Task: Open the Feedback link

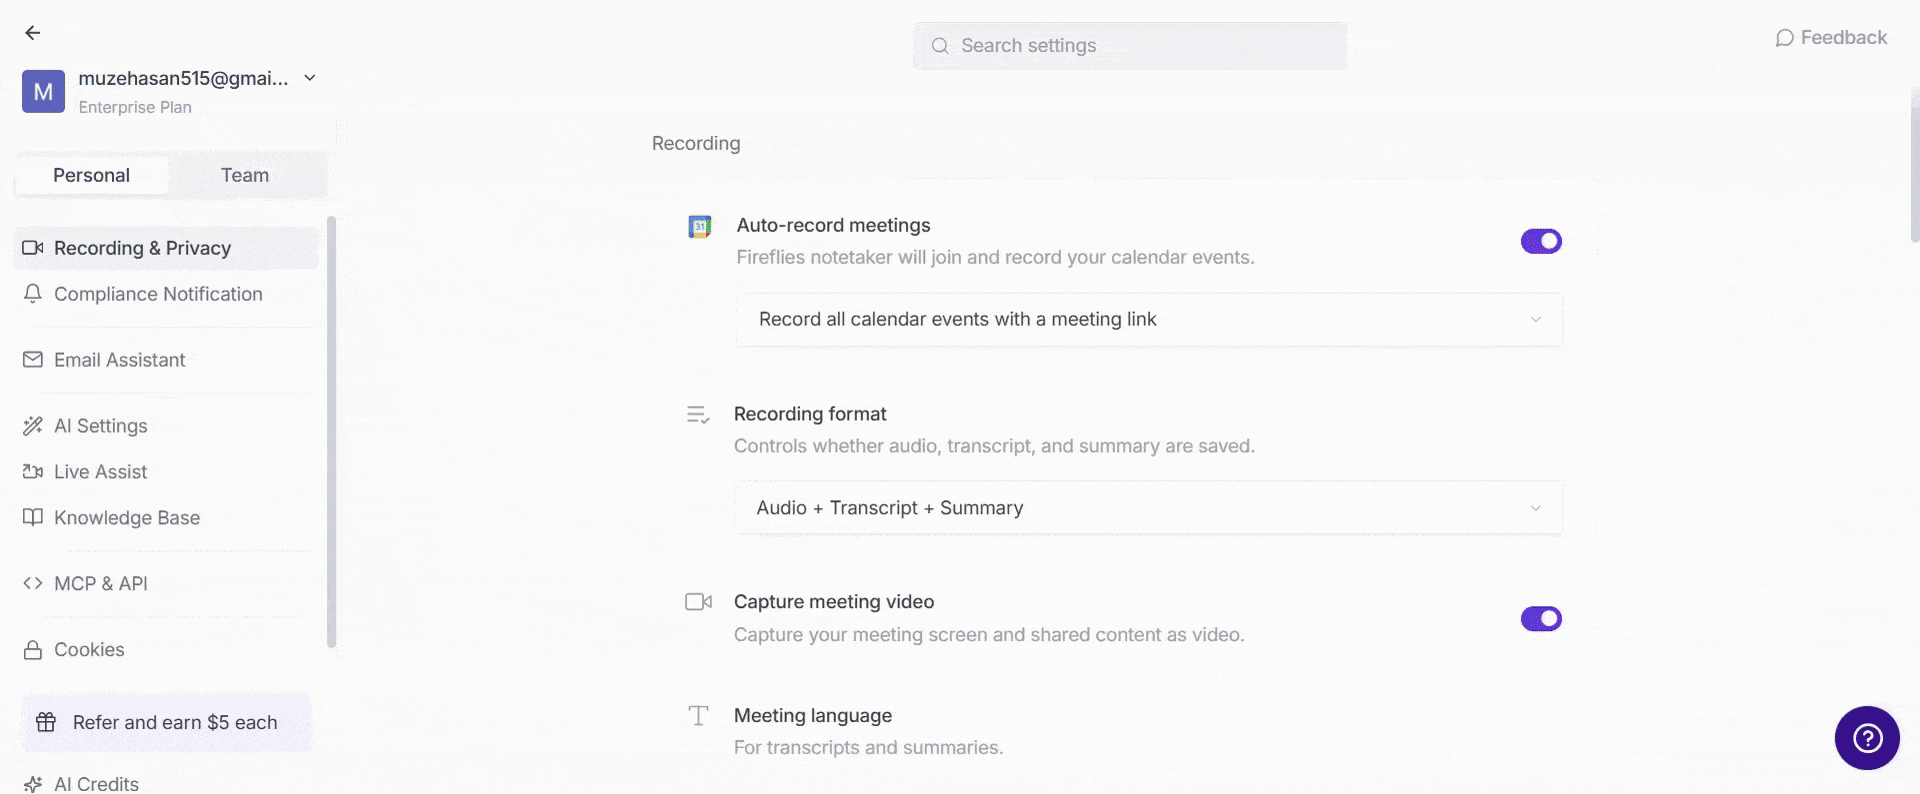Action: pyautogui.click(x=1831, y=38)
